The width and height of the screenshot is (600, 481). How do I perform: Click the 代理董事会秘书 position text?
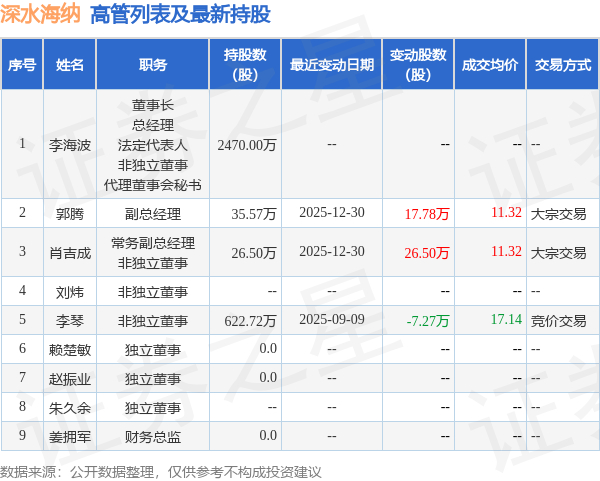click(153, 185)
